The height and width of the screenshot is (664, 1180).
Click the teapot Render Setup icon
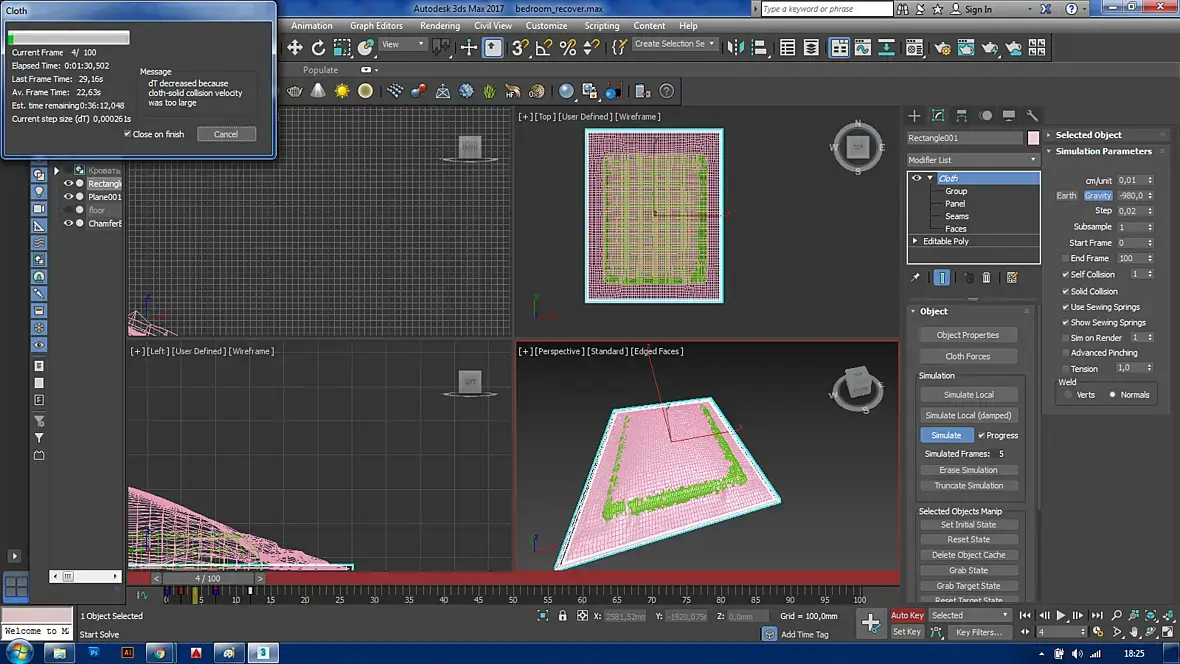pos(942,47)
